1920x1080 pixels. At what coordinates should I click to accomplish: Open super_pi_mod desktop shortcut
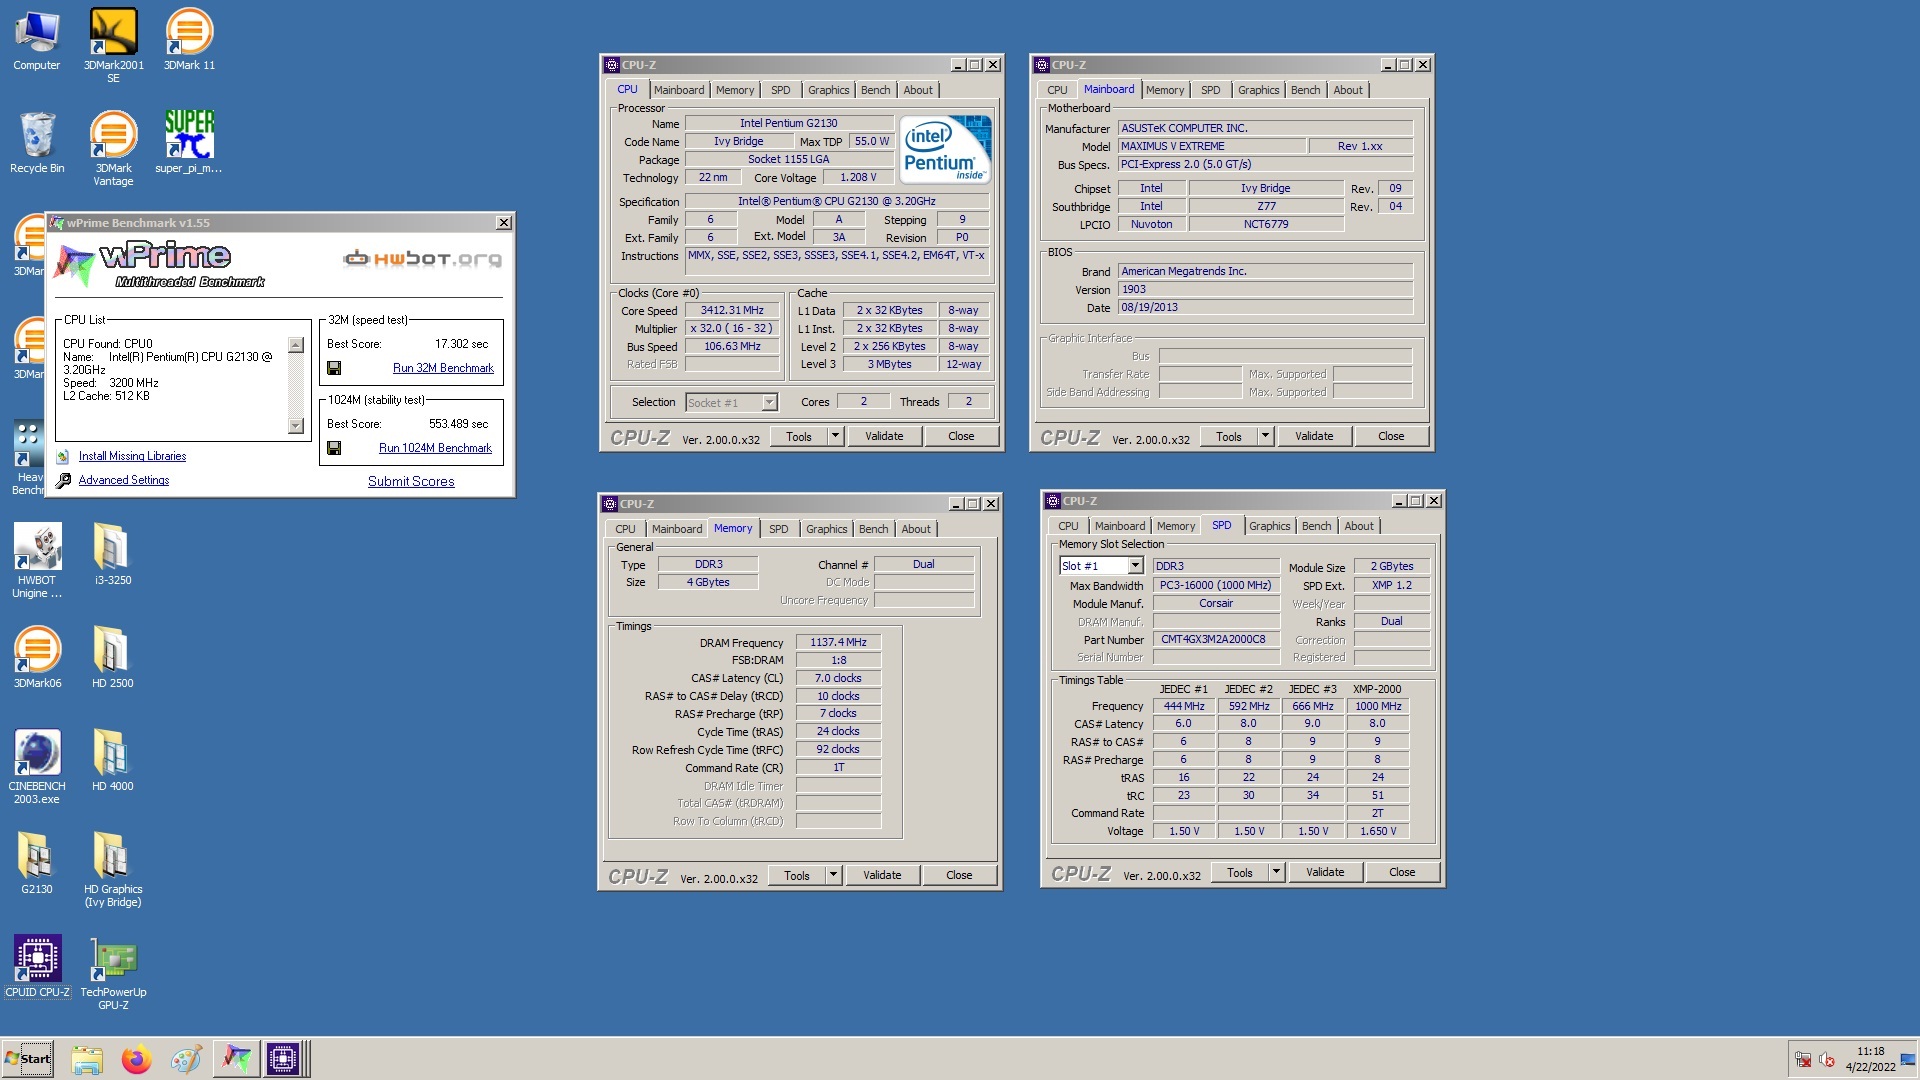(x=189, y=143)
